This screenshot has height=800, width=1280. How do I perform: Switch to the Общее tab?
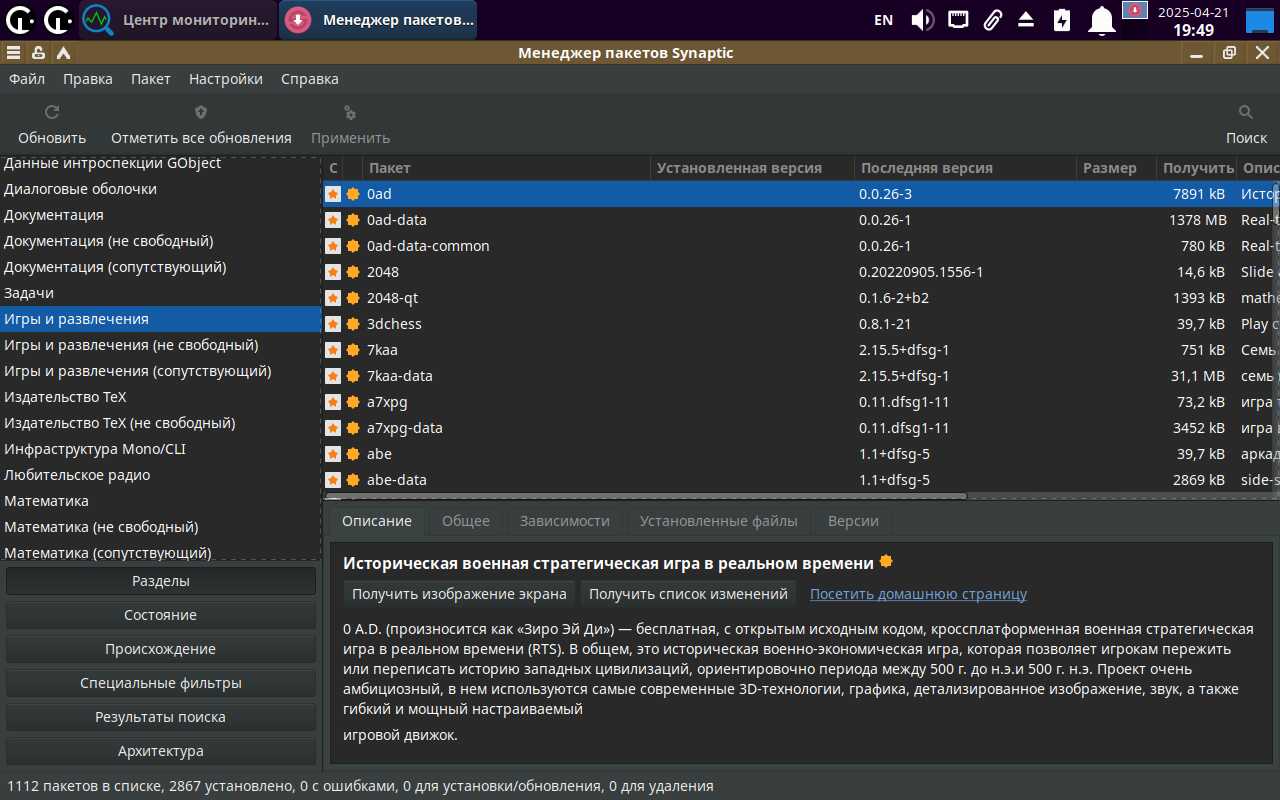tap(466, 521)
